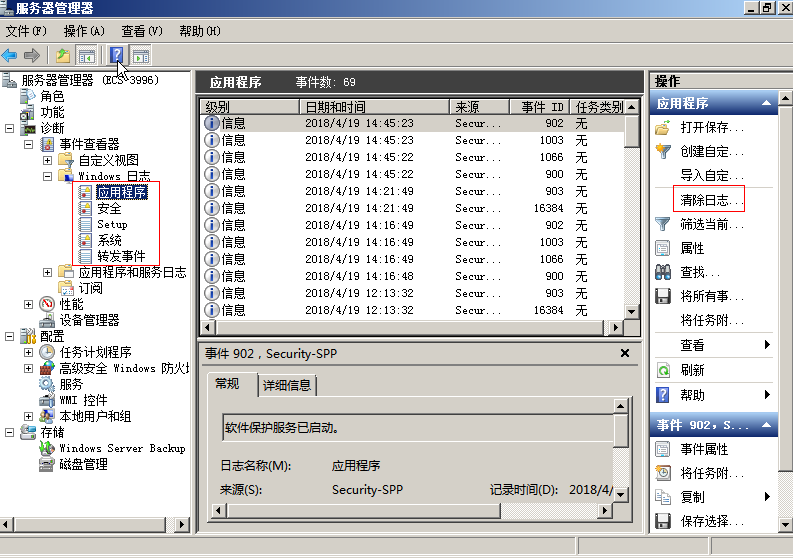This screenshot has height=558, width=793.
Task: Open 属性 in the 应用程序 actions
Action: [x=692, y=248]
